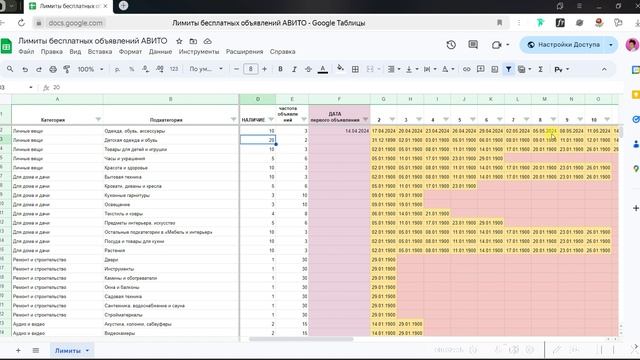Undo the last action
This screenshot has width=640, height=360.
tap(25, 70)
